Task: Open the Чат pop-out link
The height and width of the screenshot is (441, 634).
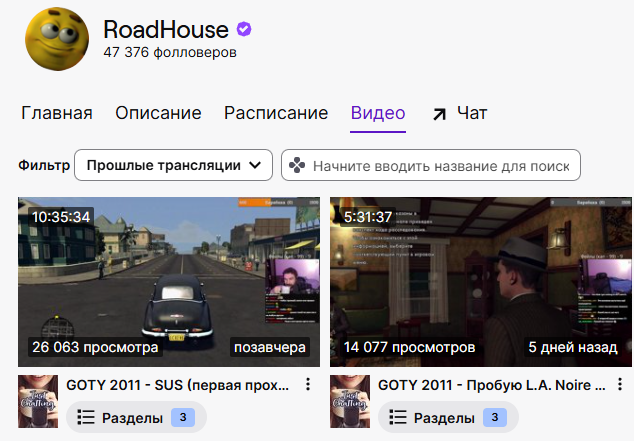Action: coord(460,114)
